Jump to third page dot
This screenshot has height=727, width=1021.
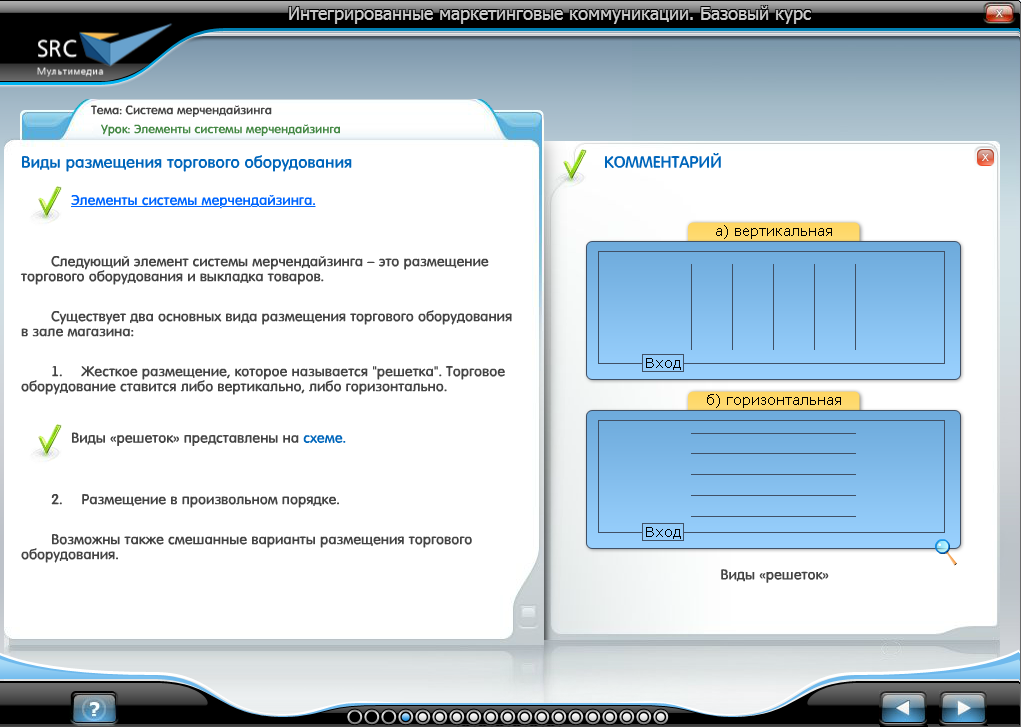[x=389, y=717]
